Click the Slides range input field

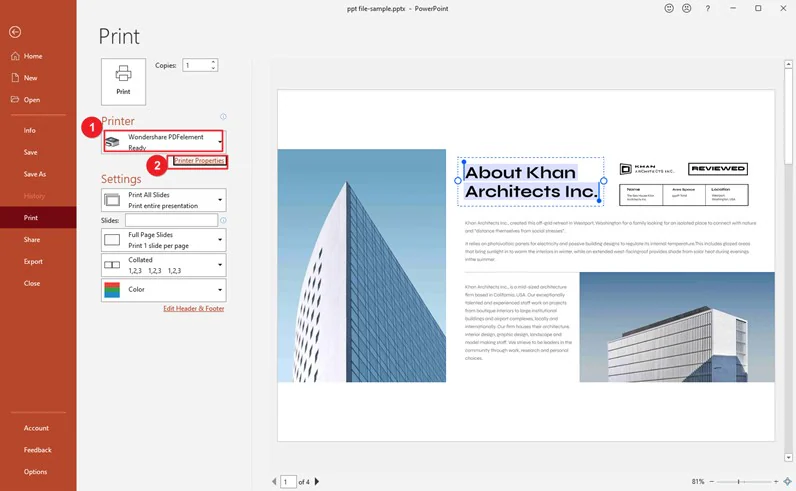[x=172, y=220]
